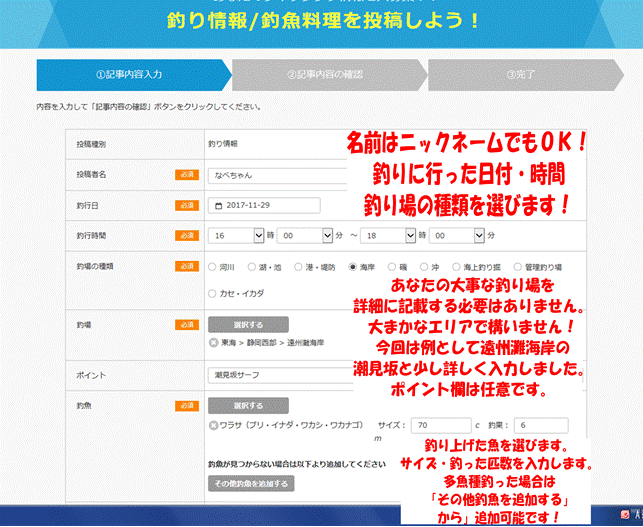643x527 pixels.
Task: Select 管理釣り場 radio button
Action: (518, 267)
